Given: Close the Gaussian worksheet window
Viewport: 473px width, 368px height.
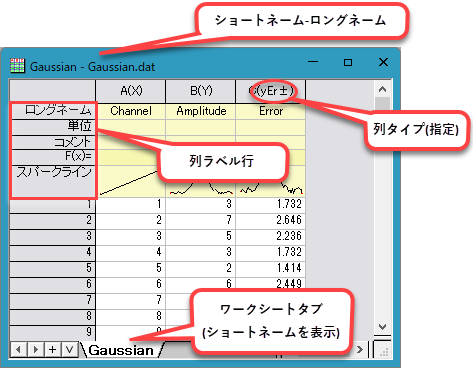Looking at the screenshot, I should pyautogui.click(x=383, y=62).
